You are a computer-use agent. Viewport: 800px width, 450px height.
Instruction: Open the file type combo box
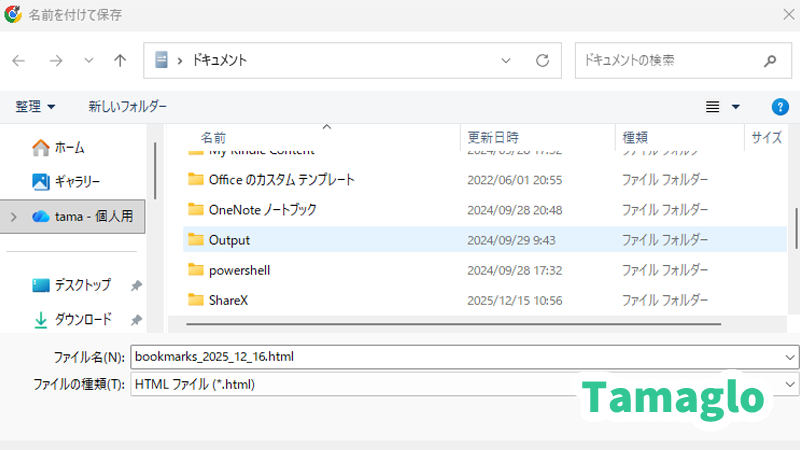point(465,384)
